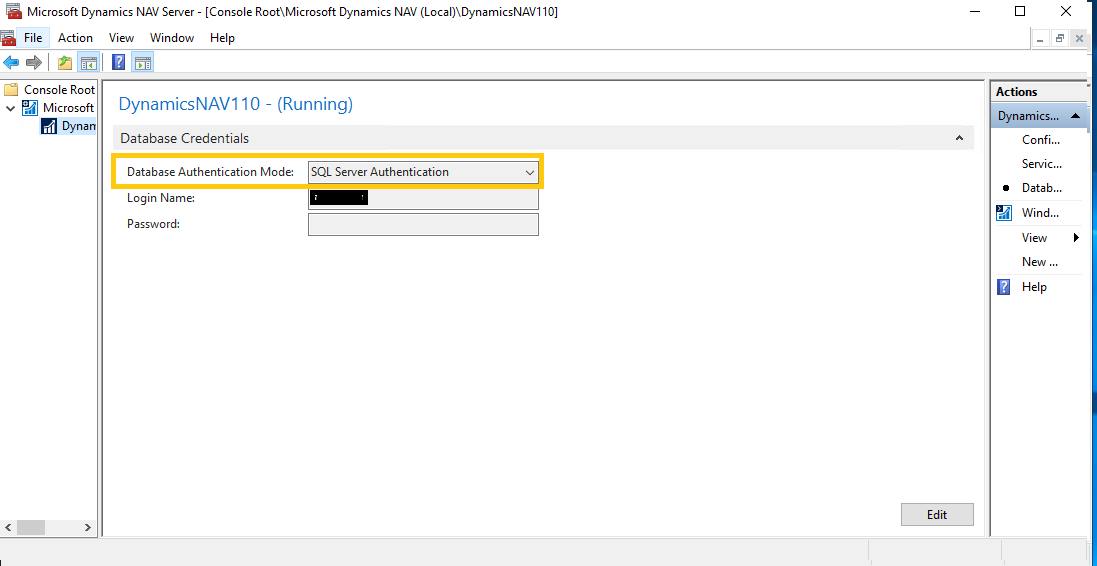Click the Help icon in Actions pane
The height and width of the screenshot is (566, 1097).
[x=1004, y=287]
